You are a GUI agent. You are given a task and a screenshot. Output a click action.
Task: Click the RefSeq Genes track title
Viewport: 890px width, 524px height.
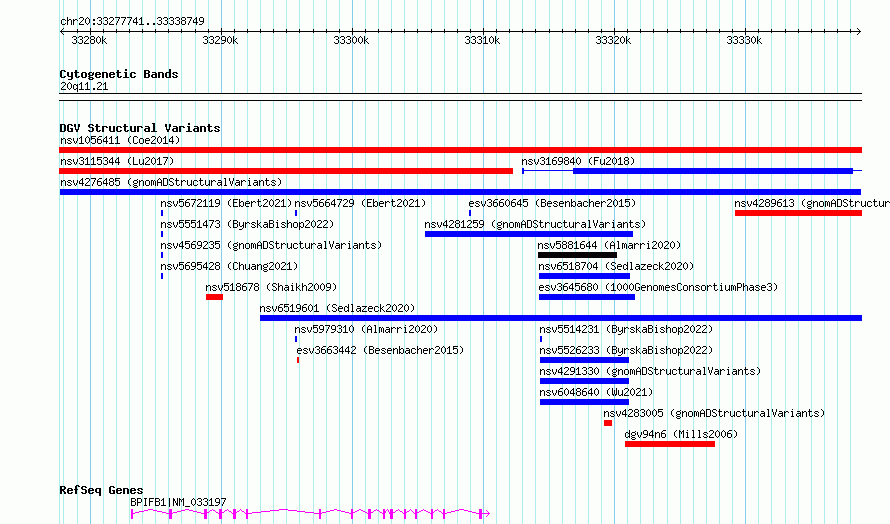pyautogui.click(x=101, y=490)
